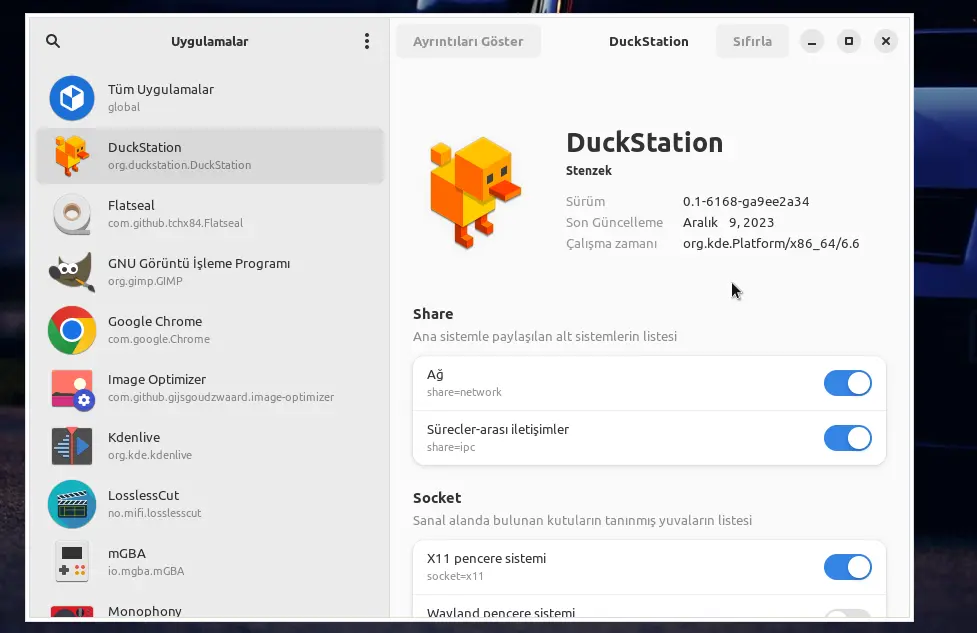Viewport: 977px width, 633px height.
Task: Open the search magnifier icon
Action: [x=53, y=41]
